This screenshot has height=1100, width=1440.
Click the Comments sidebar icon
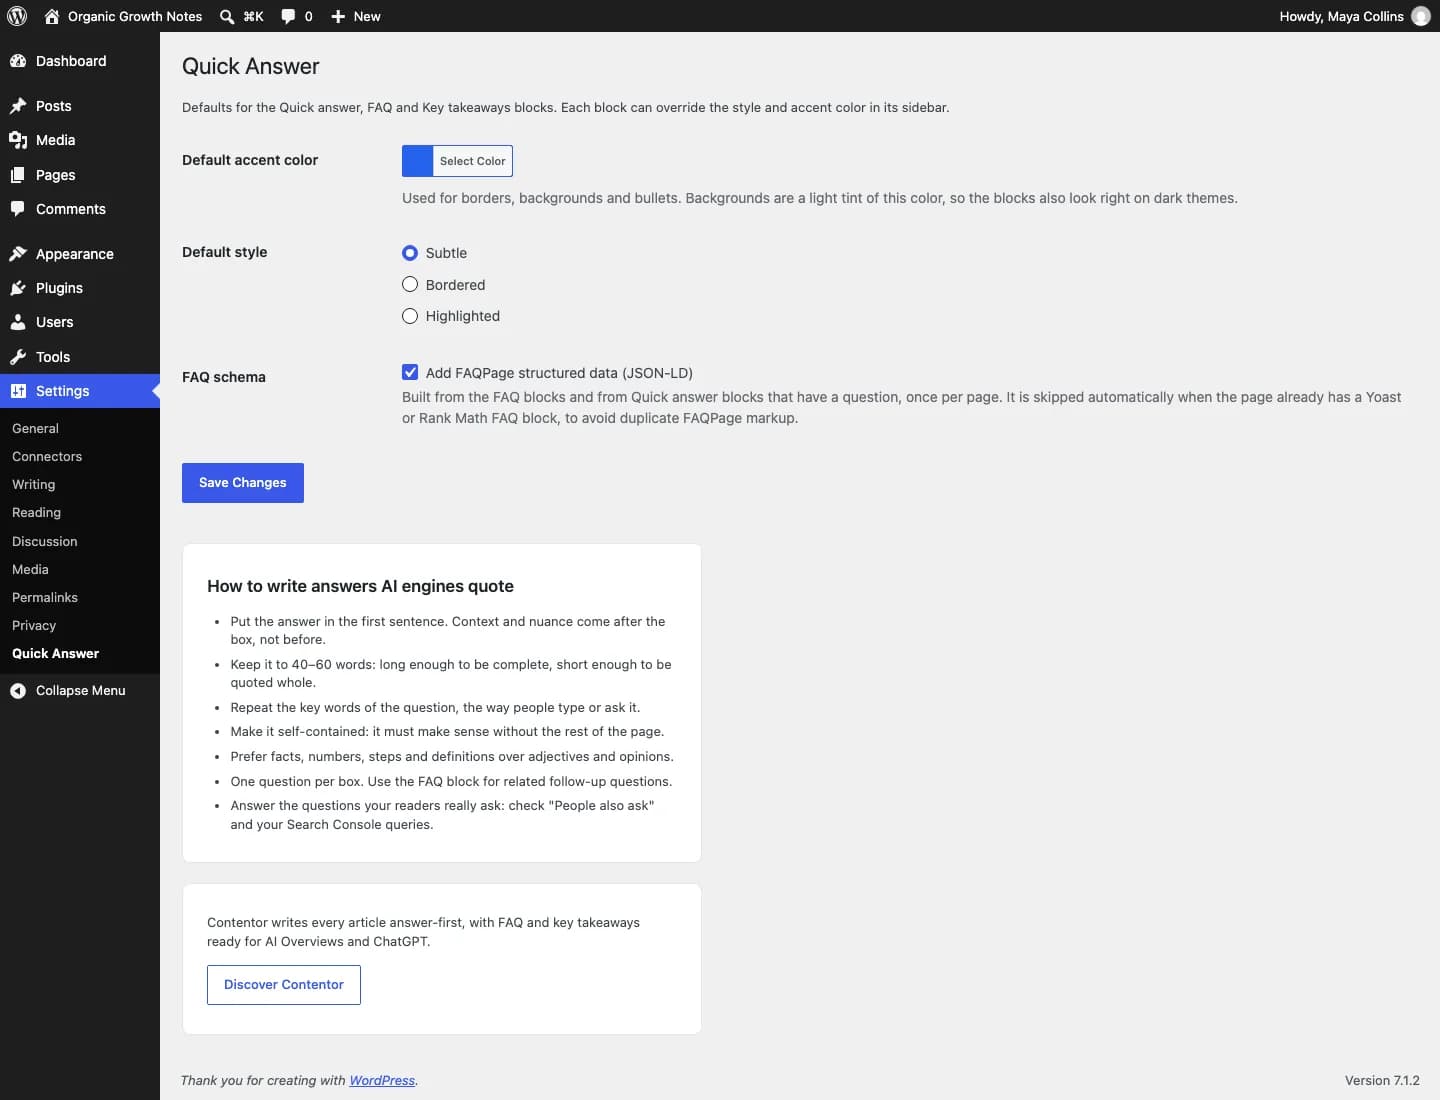tap(18, 209)
